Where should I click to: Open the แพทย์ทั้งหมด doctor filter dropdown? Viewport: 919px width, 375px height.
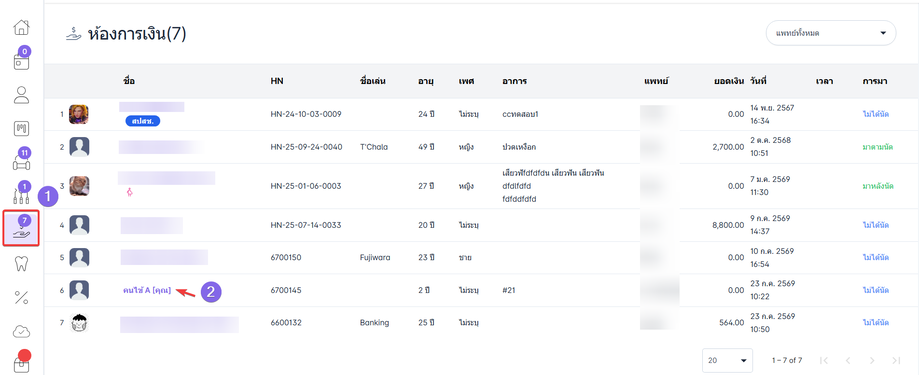pos(830,33)
